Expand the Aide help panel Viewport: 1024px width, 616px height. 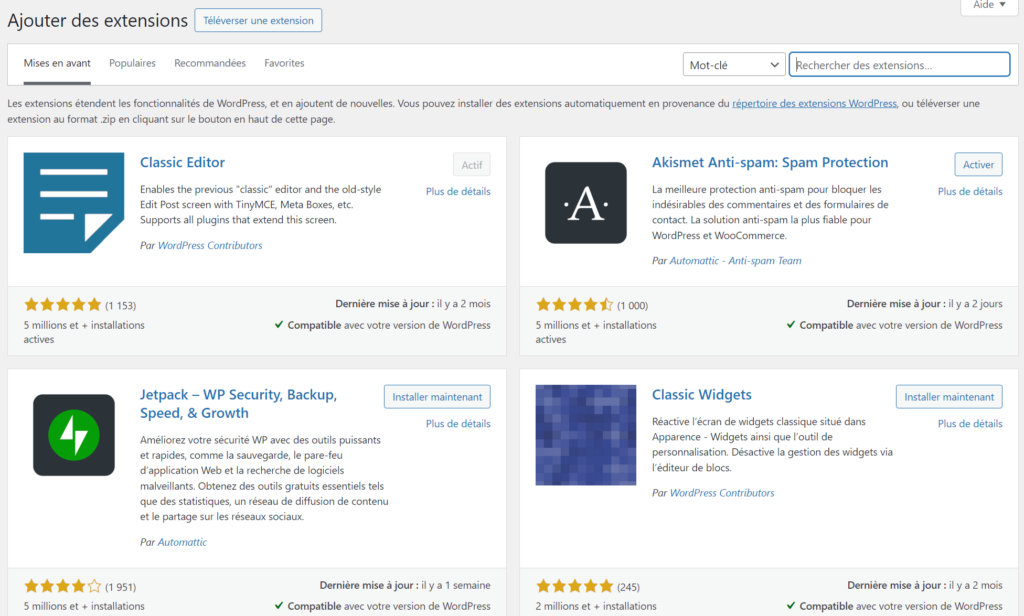click(x=989, y=5)
